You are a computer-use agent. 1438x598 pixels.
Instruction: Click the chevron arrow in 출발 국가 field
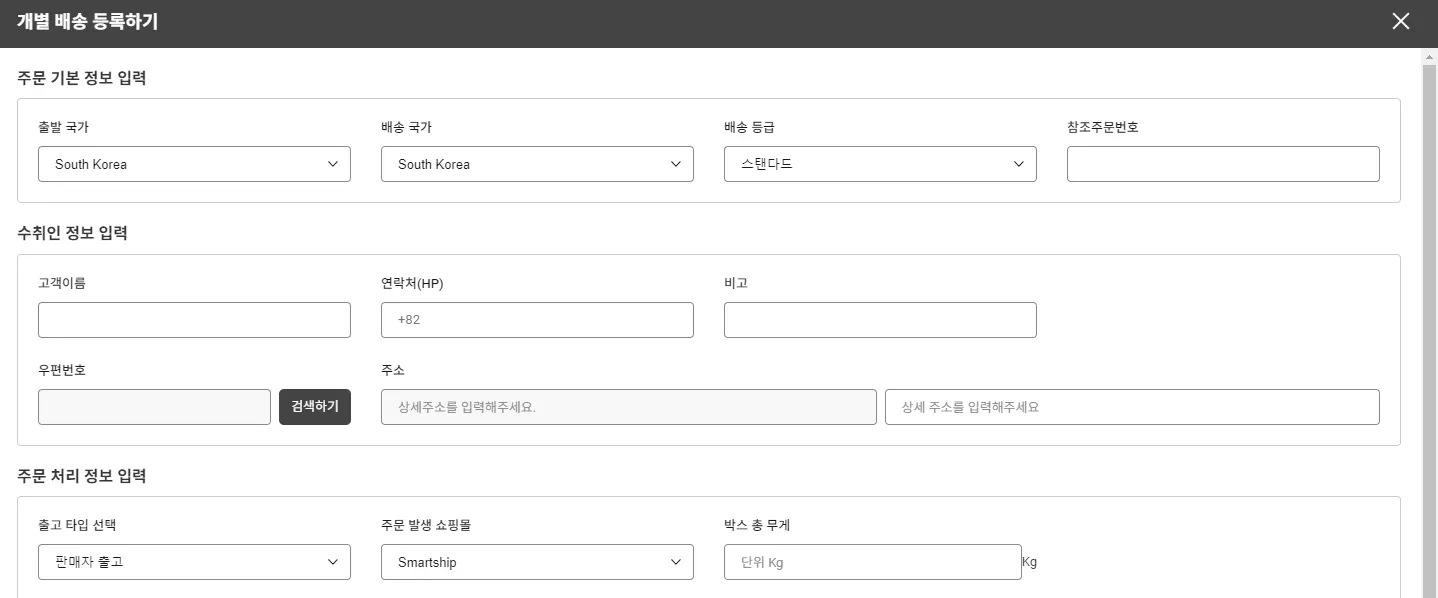click(x=333, y=164)
